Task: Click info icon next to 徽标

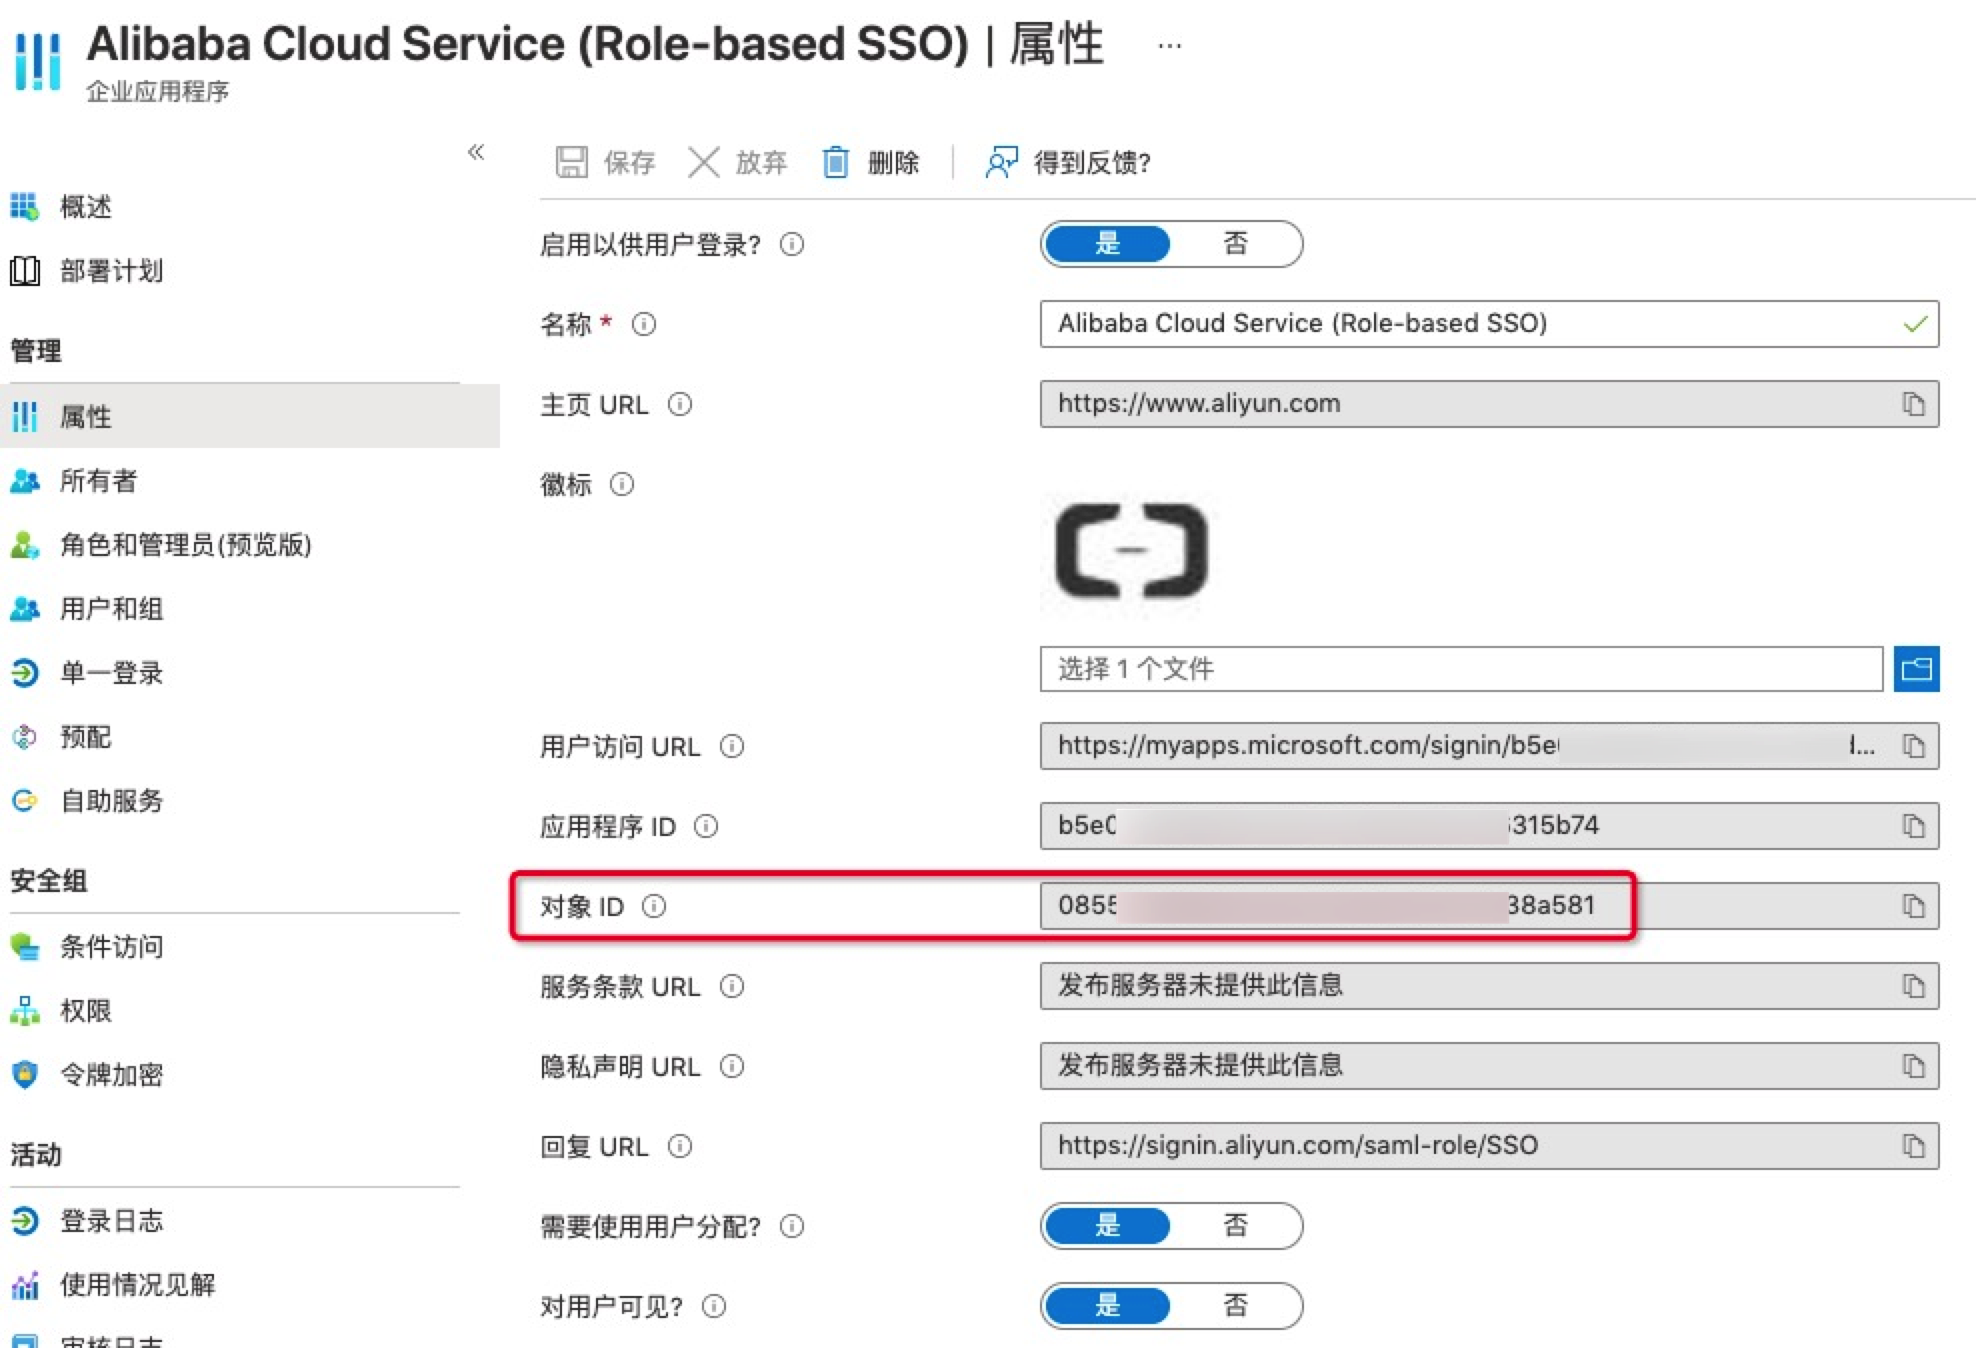Action: pyautogui.click(x=622, y=484)
